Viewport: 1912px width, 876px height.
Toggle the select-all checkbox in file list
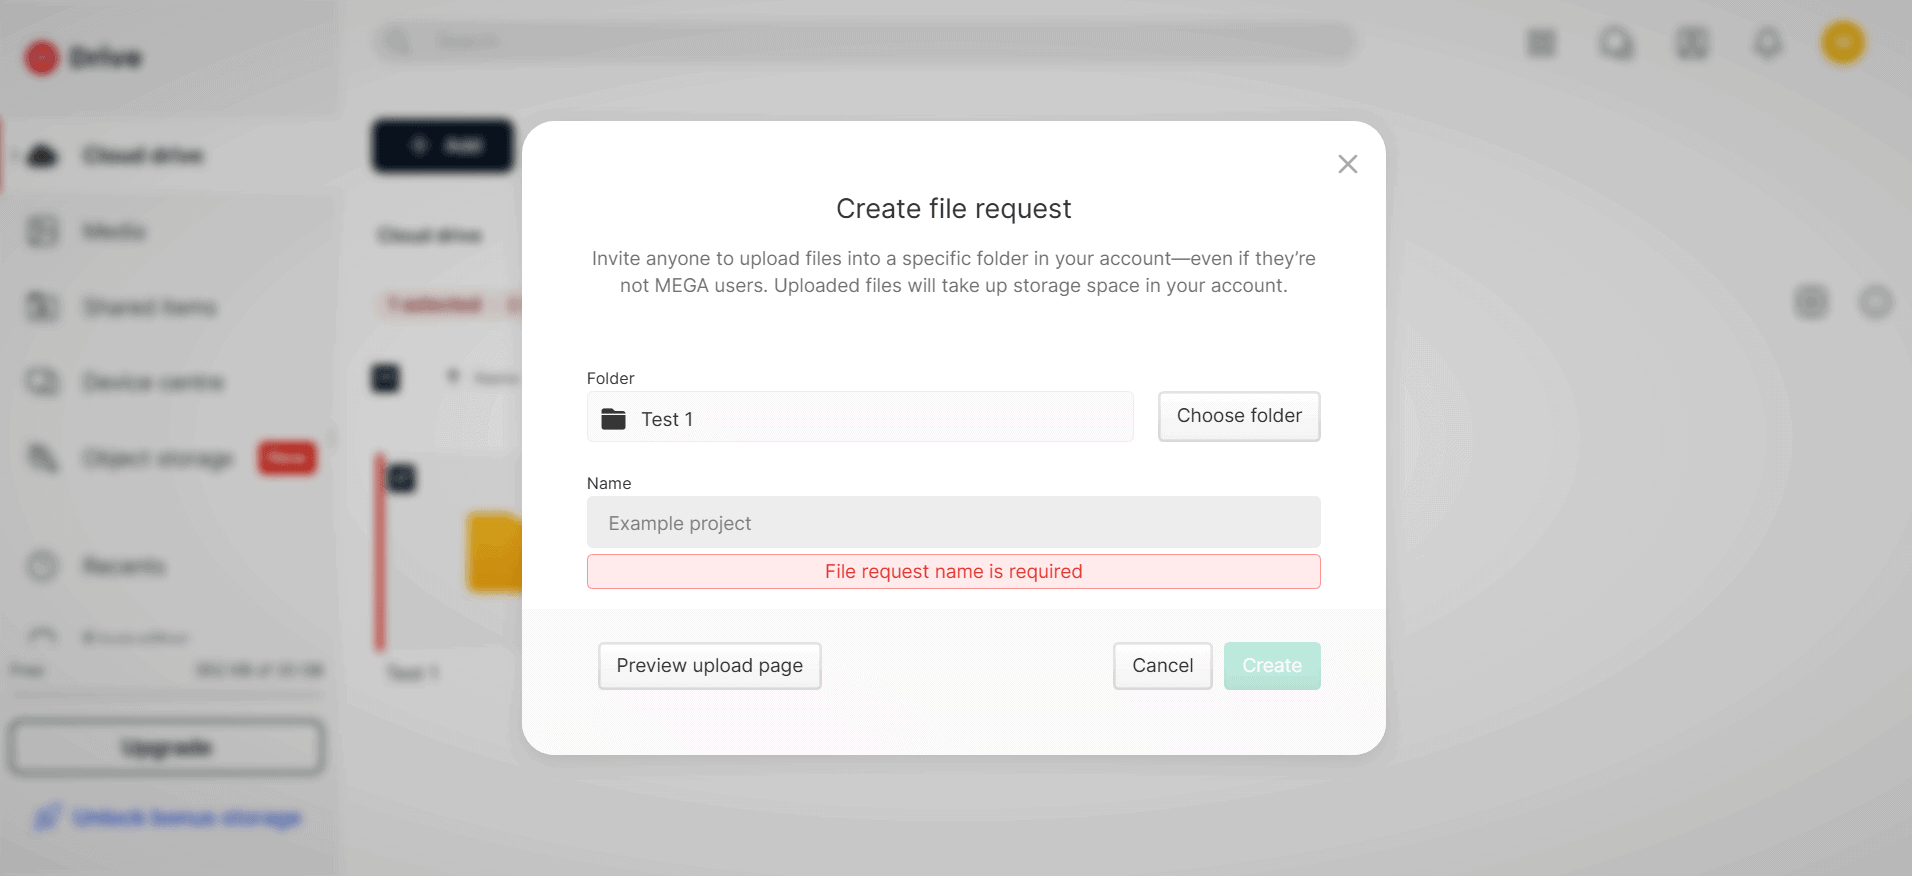click(x=385, y=378)
